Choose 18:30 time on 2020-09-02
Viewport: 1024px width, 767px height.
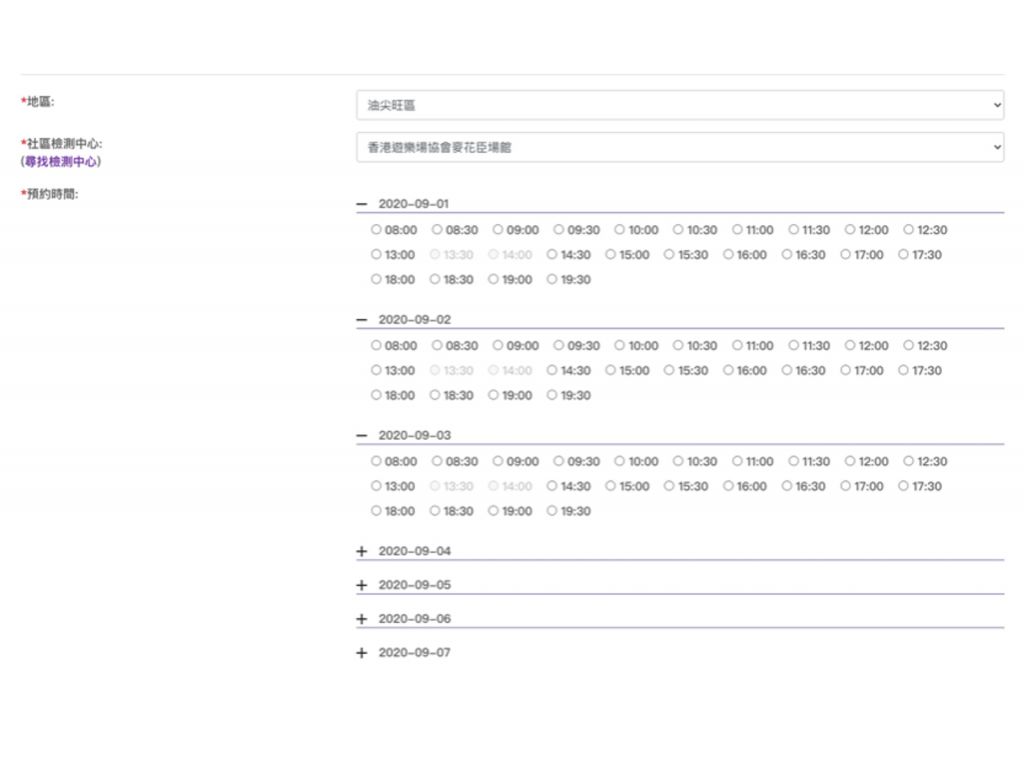click(x=436, y=396)
